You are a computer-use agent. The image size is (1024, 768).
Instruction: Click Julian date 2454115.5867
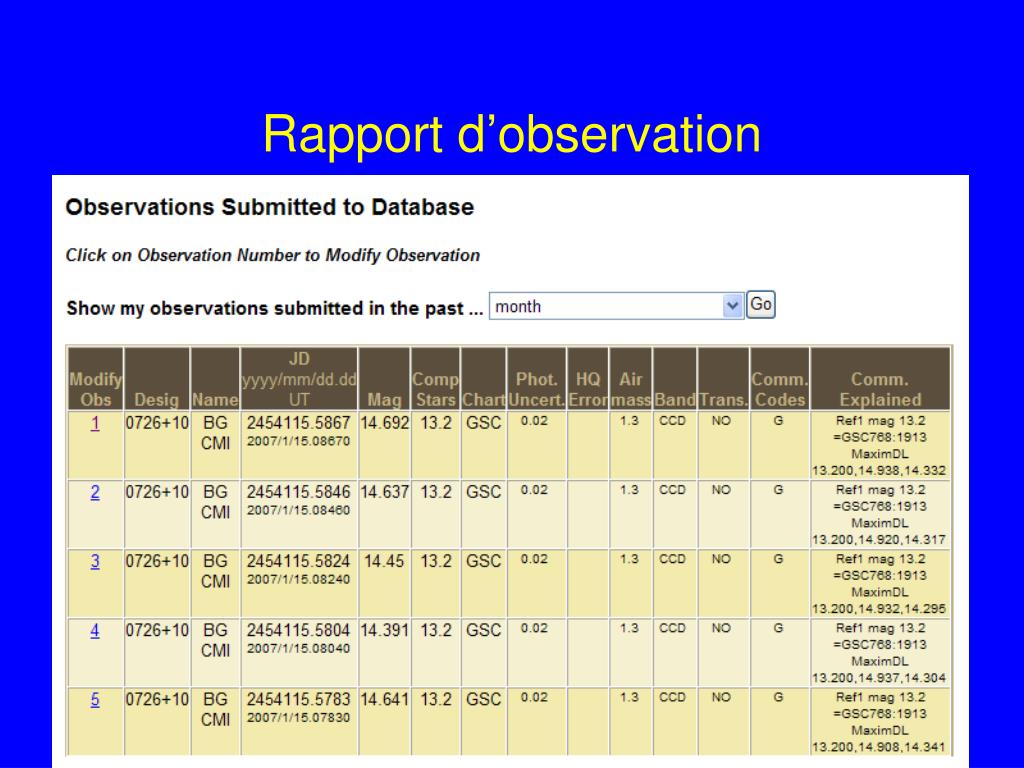pyautogui.click(x=298, y=423)
